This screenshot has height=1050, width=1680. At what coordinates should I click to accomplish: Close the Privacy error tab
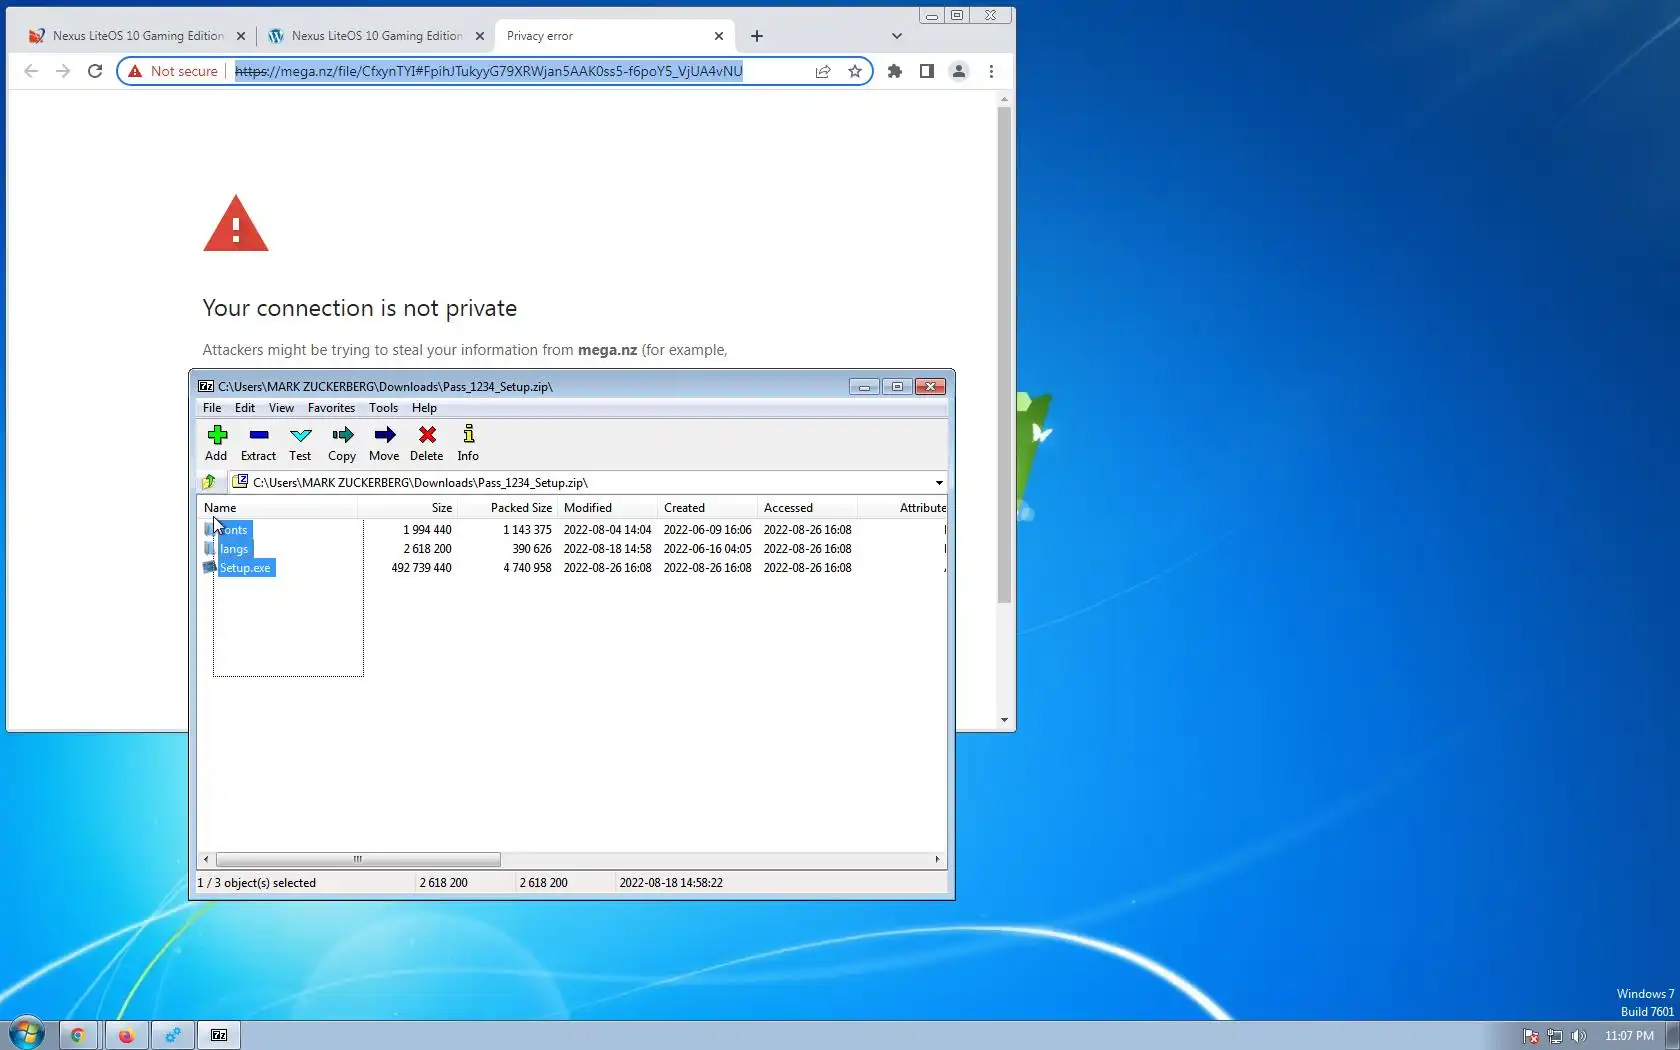click(719, 36)
